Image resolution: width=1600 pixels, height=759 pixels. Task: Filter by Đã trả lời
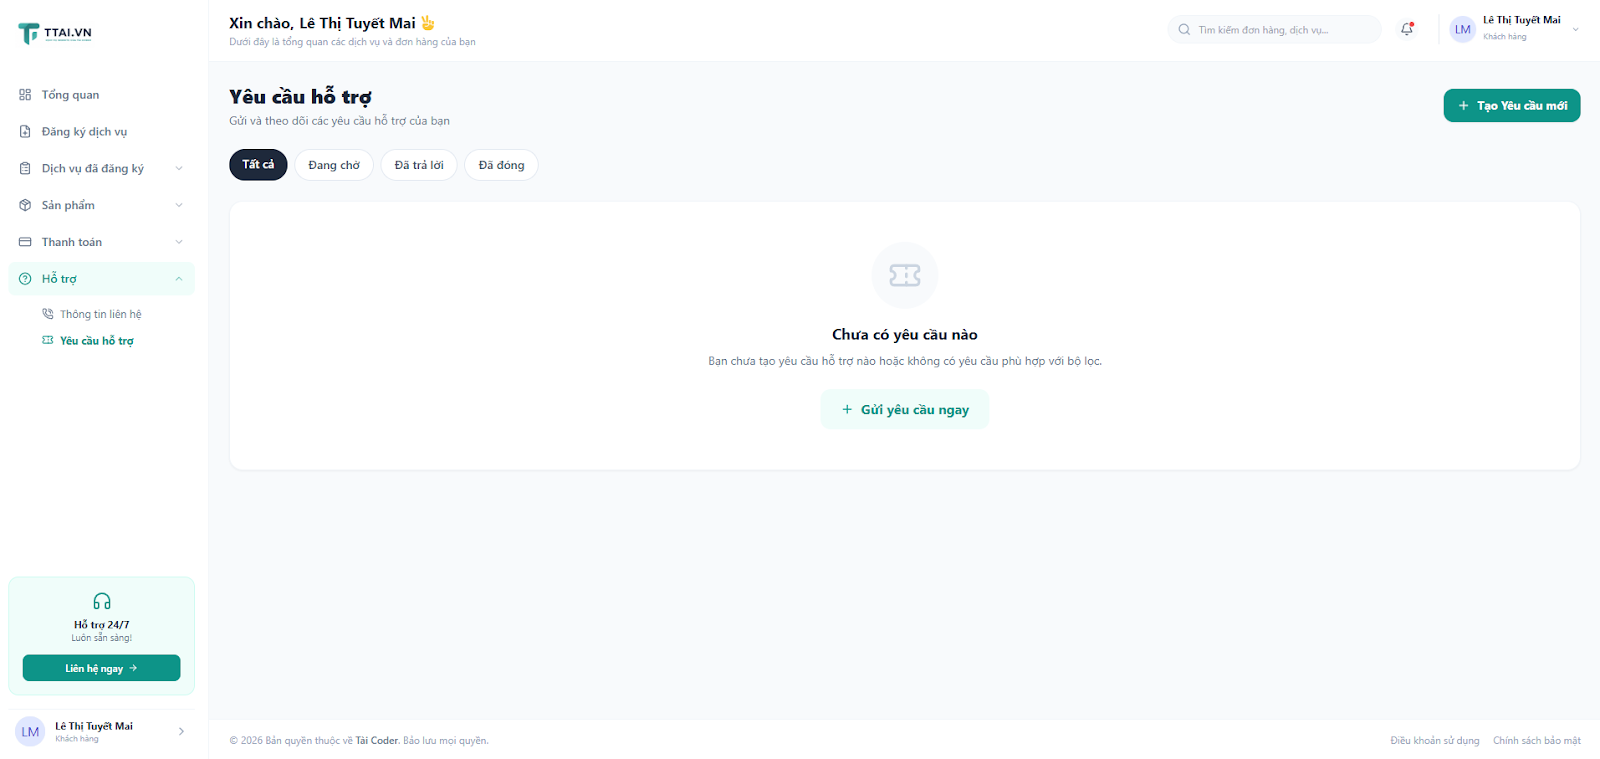419,165
